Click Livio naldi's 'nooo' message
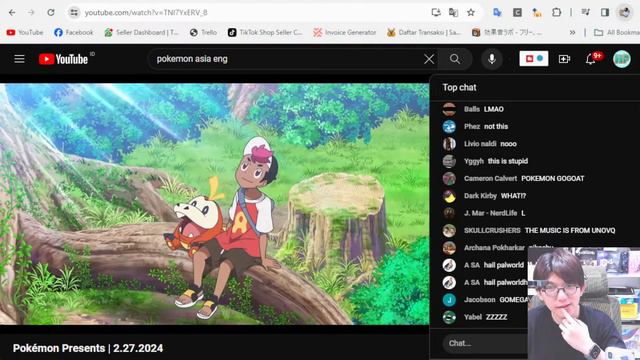 pyautogui.click(x=508, y=144)
